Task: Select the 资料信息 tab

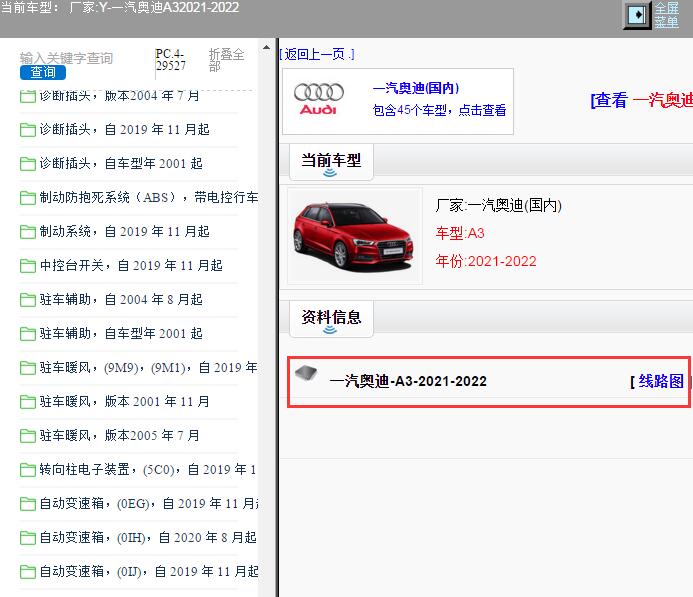Action: click(331, 318)
